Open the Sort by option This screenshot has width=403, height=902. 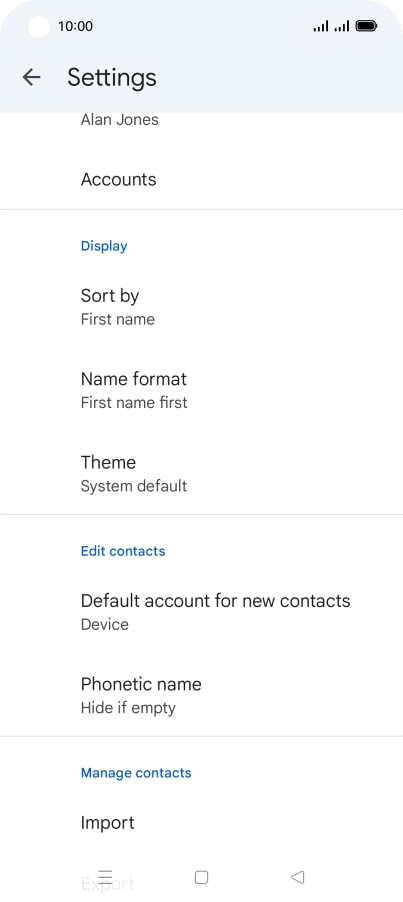201,306
